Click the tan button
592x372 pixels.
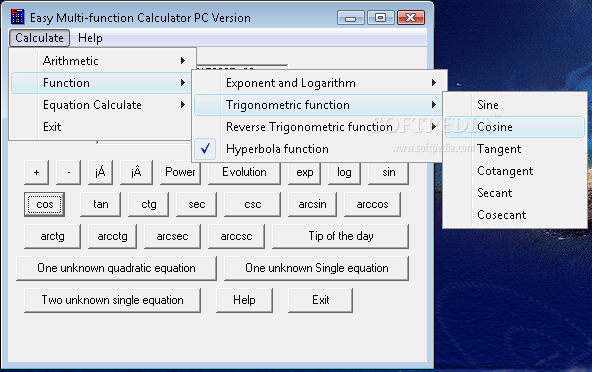(x=100, y=204)
